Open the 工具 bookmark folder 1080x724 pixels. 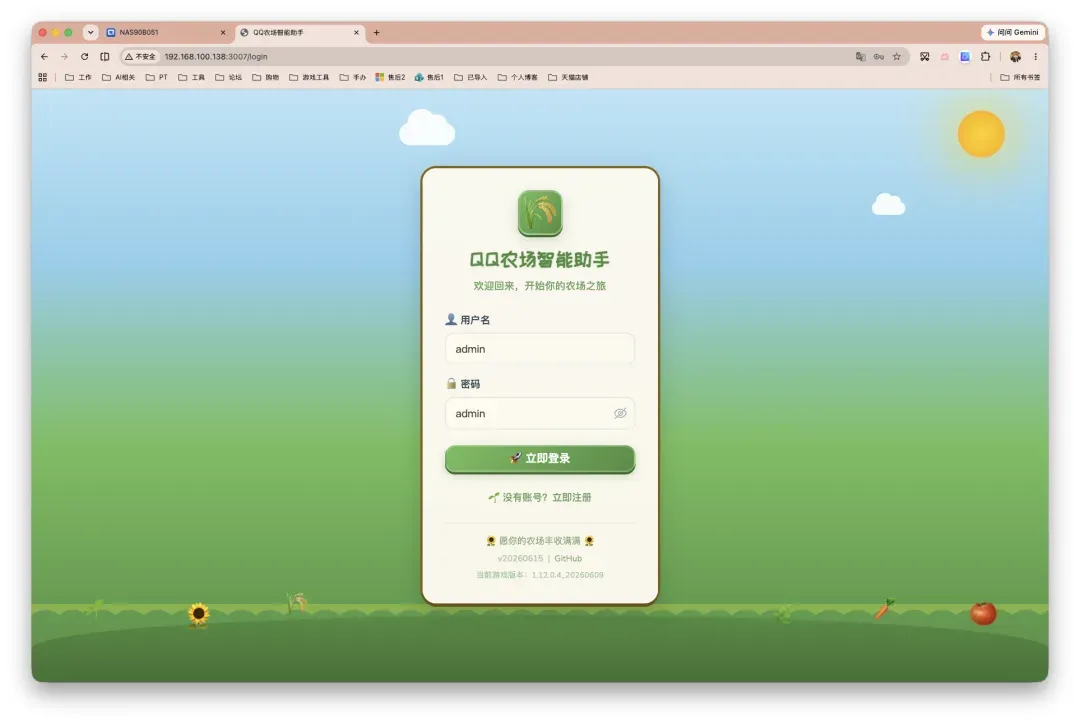coord(191,77)
